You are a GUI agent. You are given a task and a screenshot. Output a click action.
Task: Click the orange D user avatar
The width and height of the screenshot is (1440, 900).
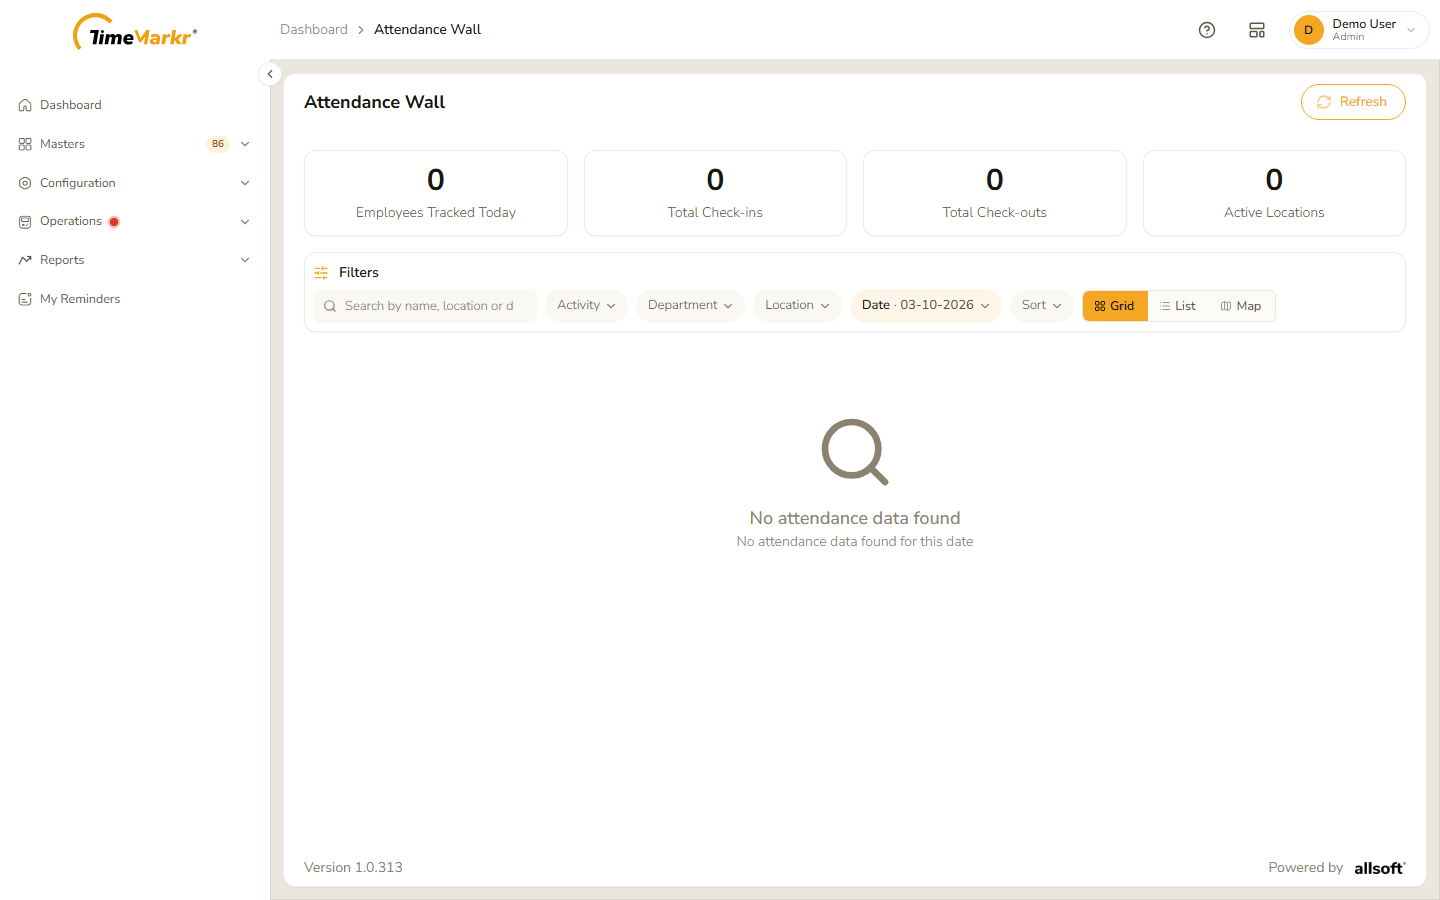coord(1308,30)
